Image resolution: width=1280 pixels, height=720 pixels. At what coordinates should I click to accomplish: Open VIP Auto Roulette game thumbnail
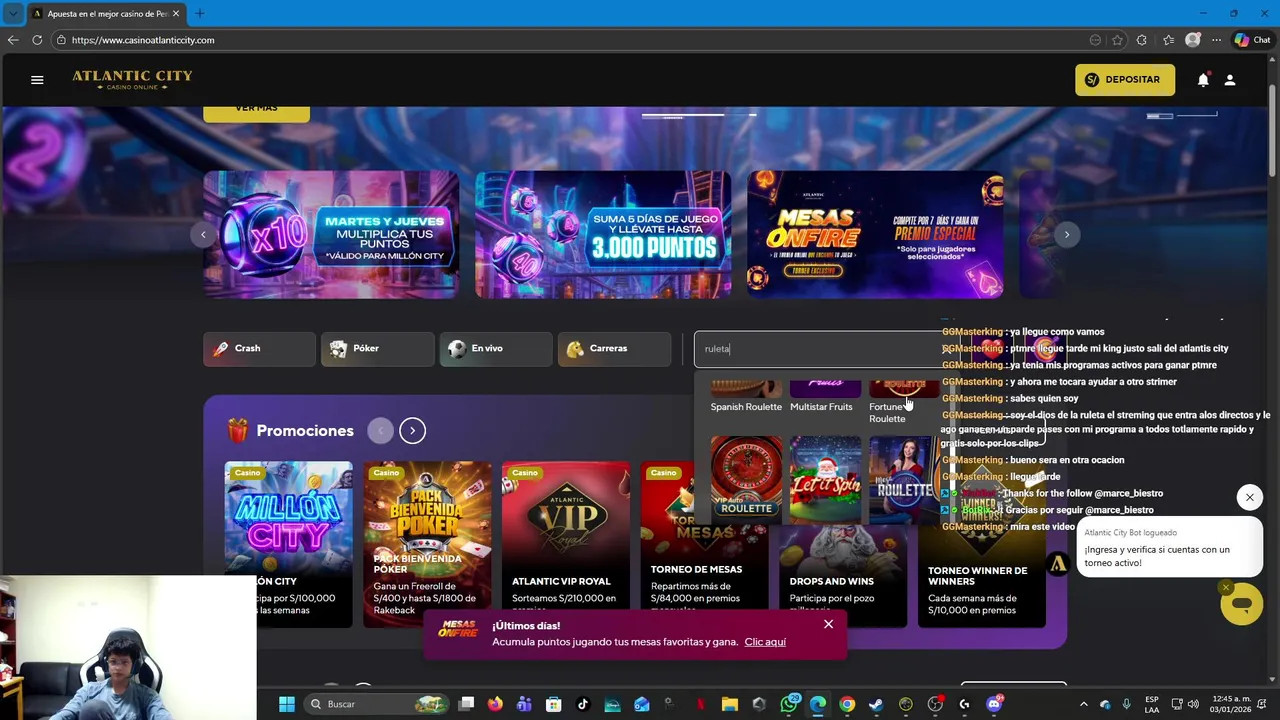pos(747,478)
